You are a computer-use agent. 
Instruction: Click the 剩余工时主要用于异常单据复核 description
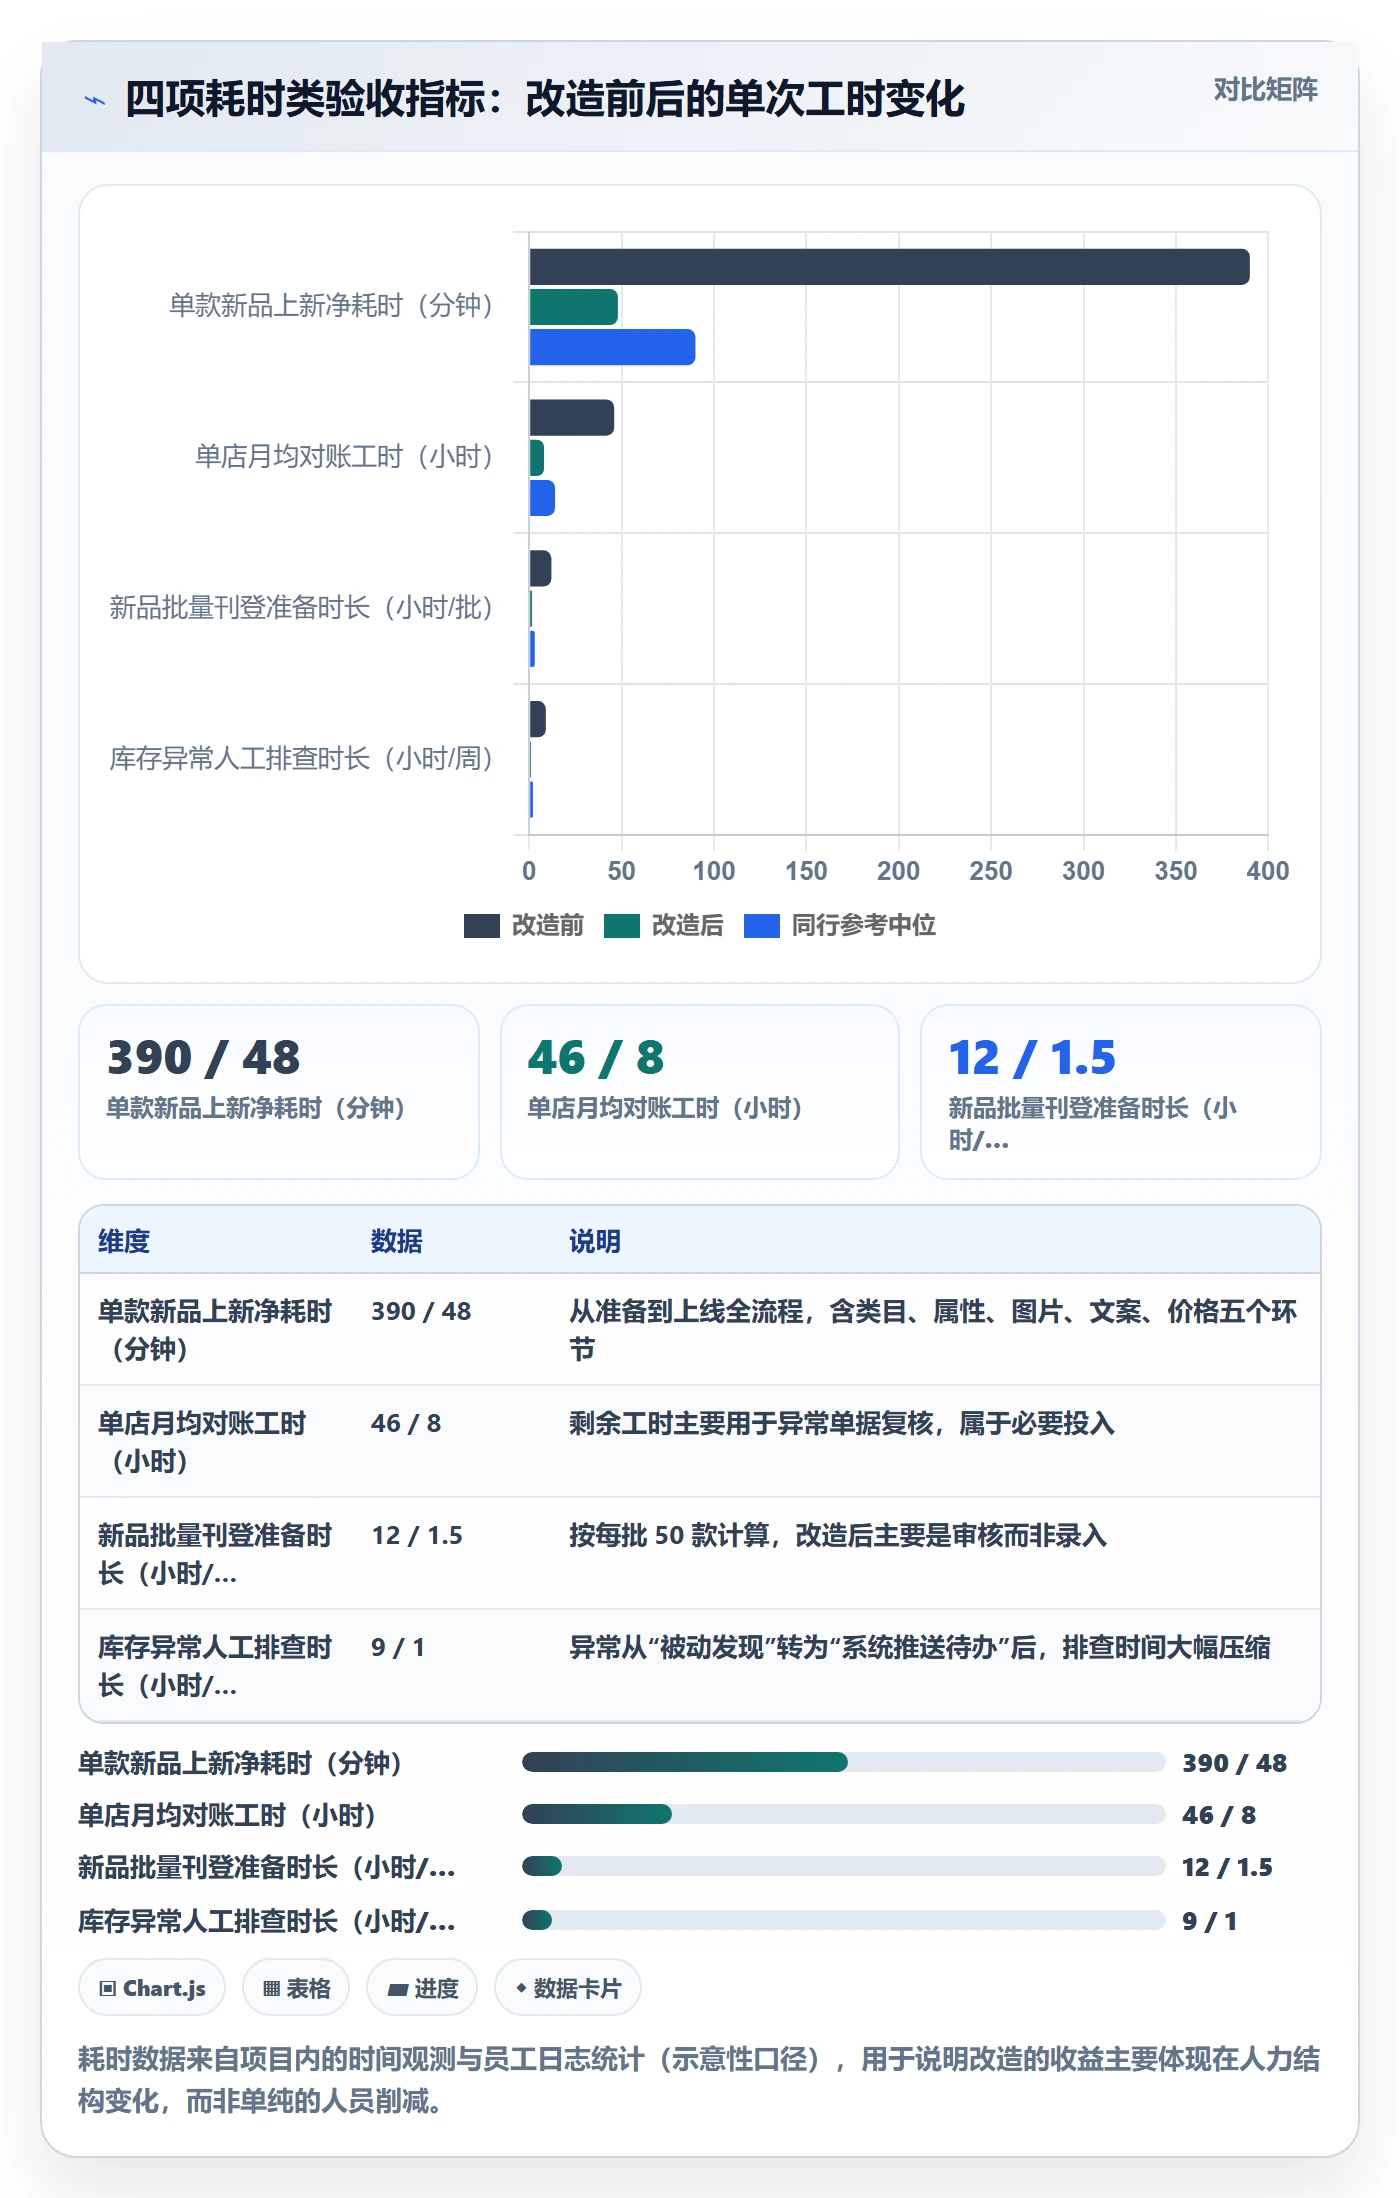pos(842,1423)
